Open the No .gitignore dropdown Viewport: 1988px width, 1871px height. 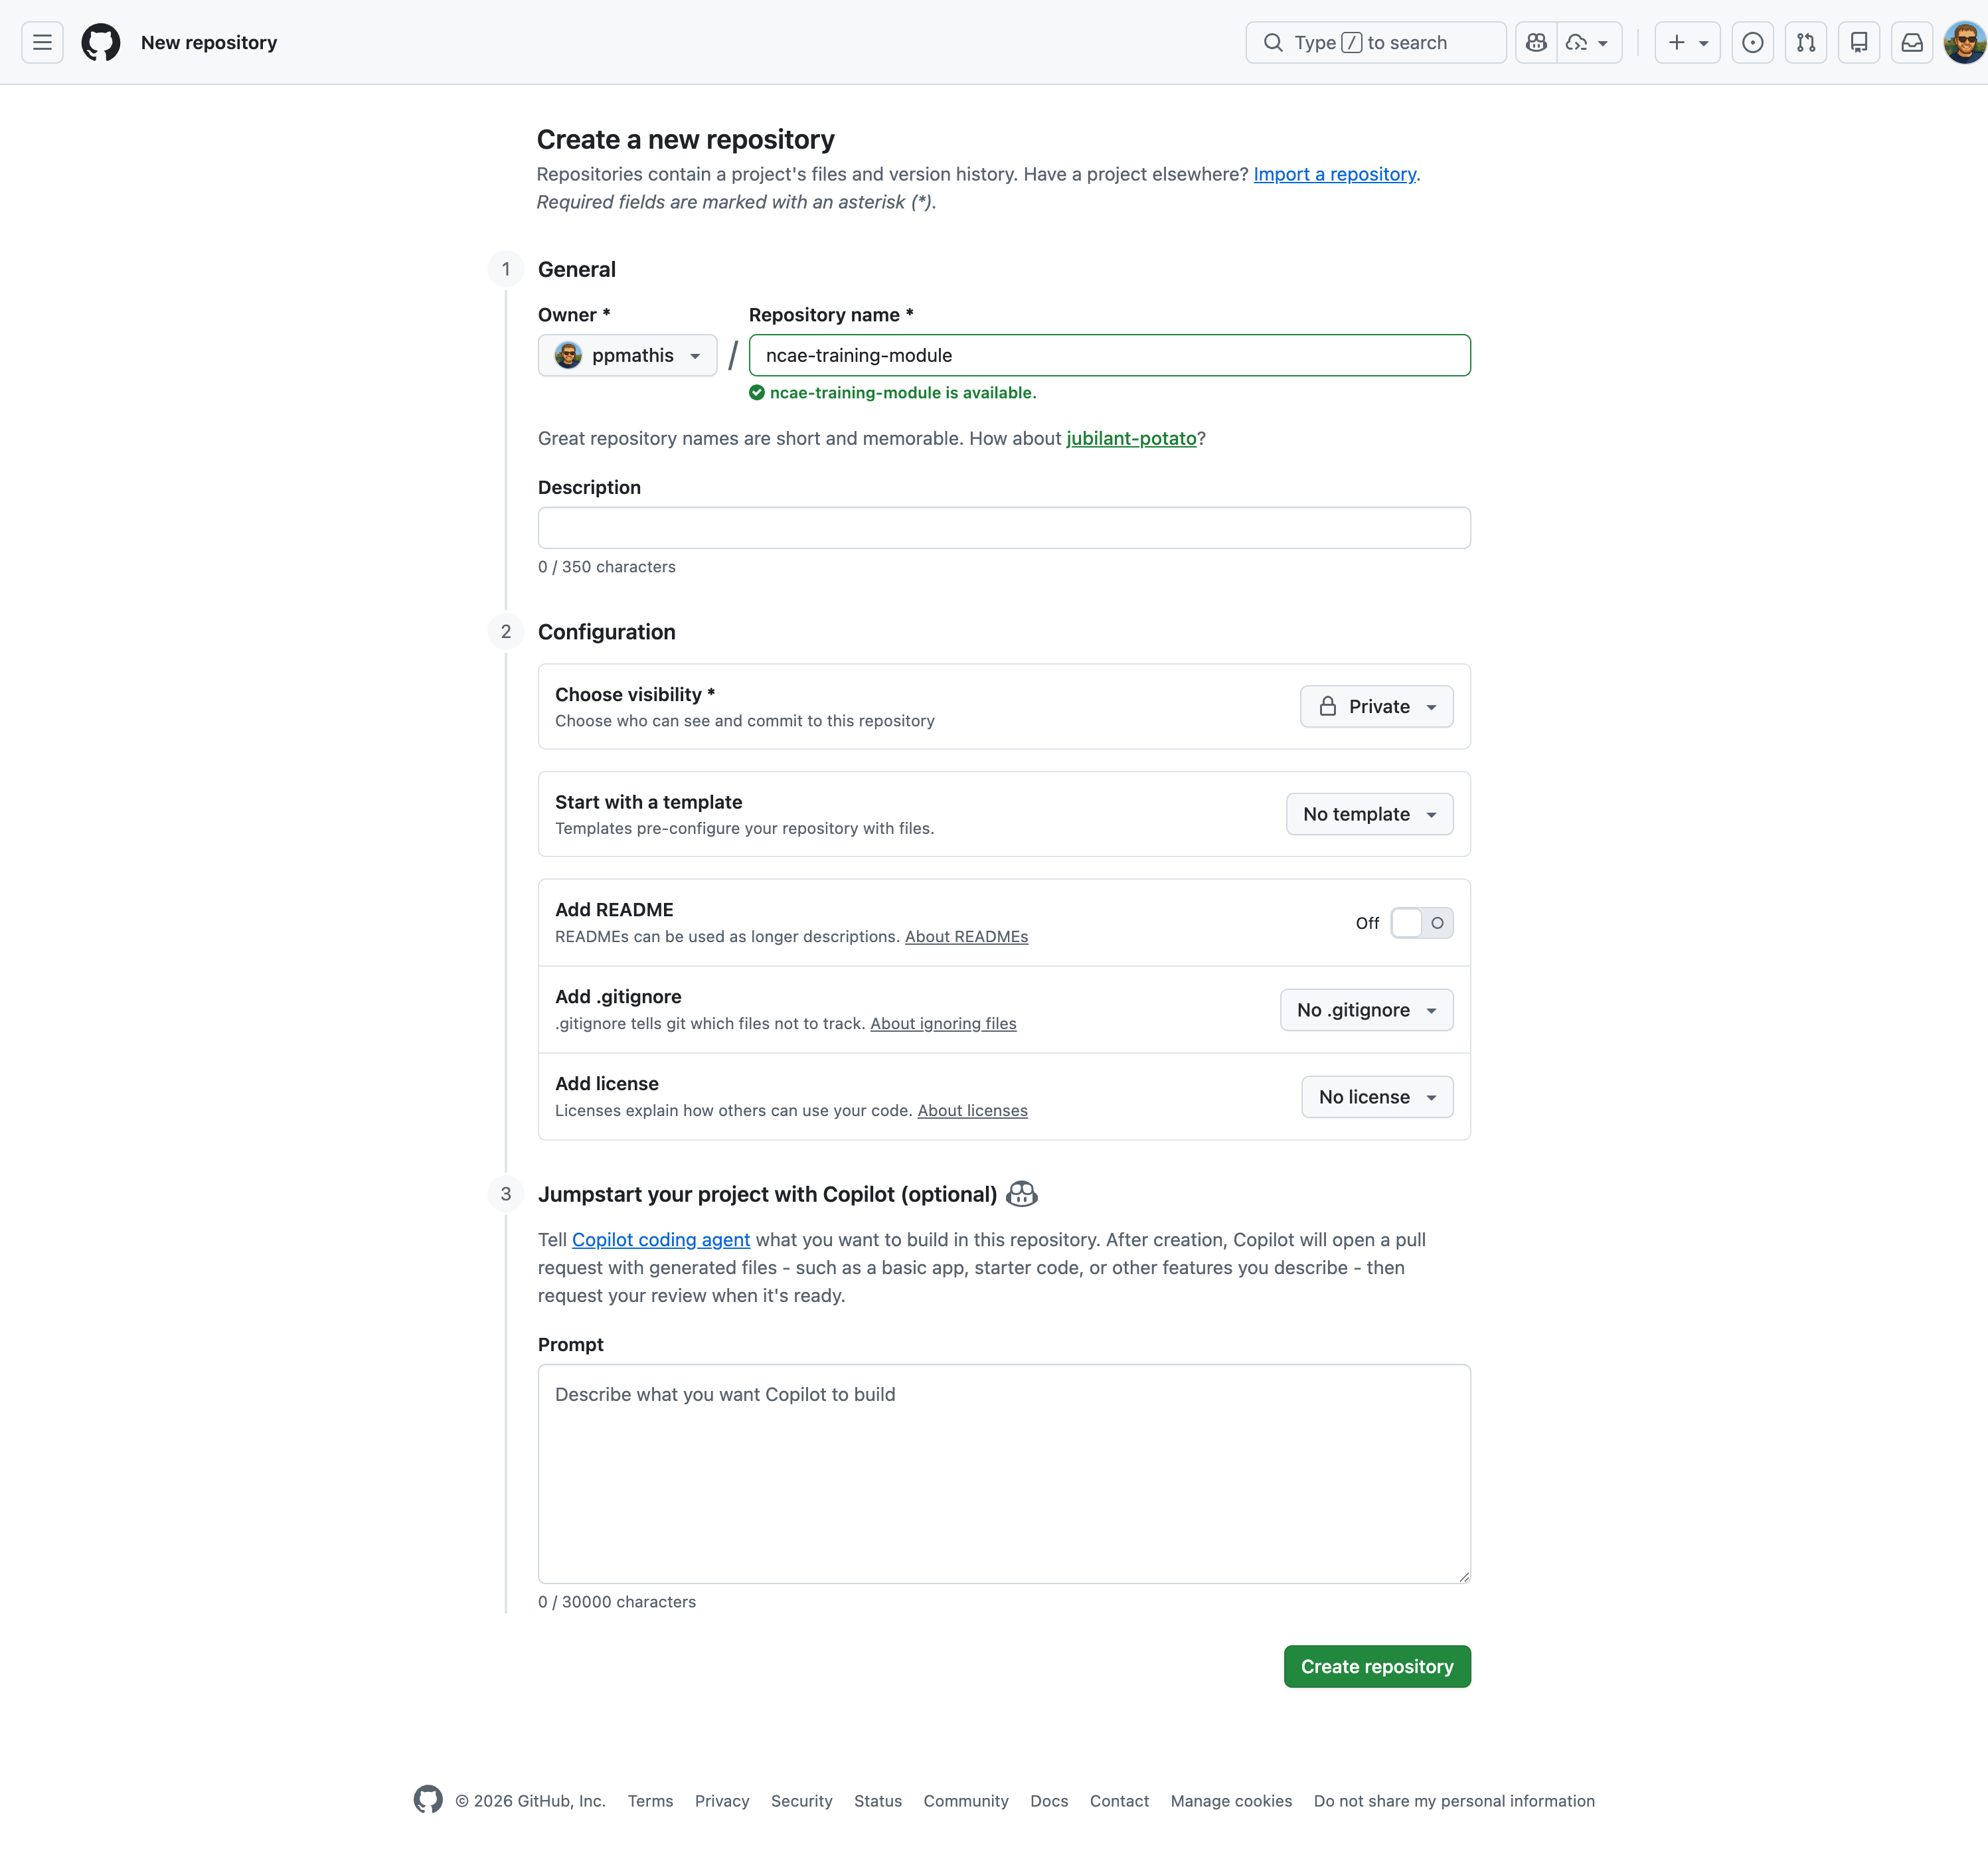coord(1366,1010)
